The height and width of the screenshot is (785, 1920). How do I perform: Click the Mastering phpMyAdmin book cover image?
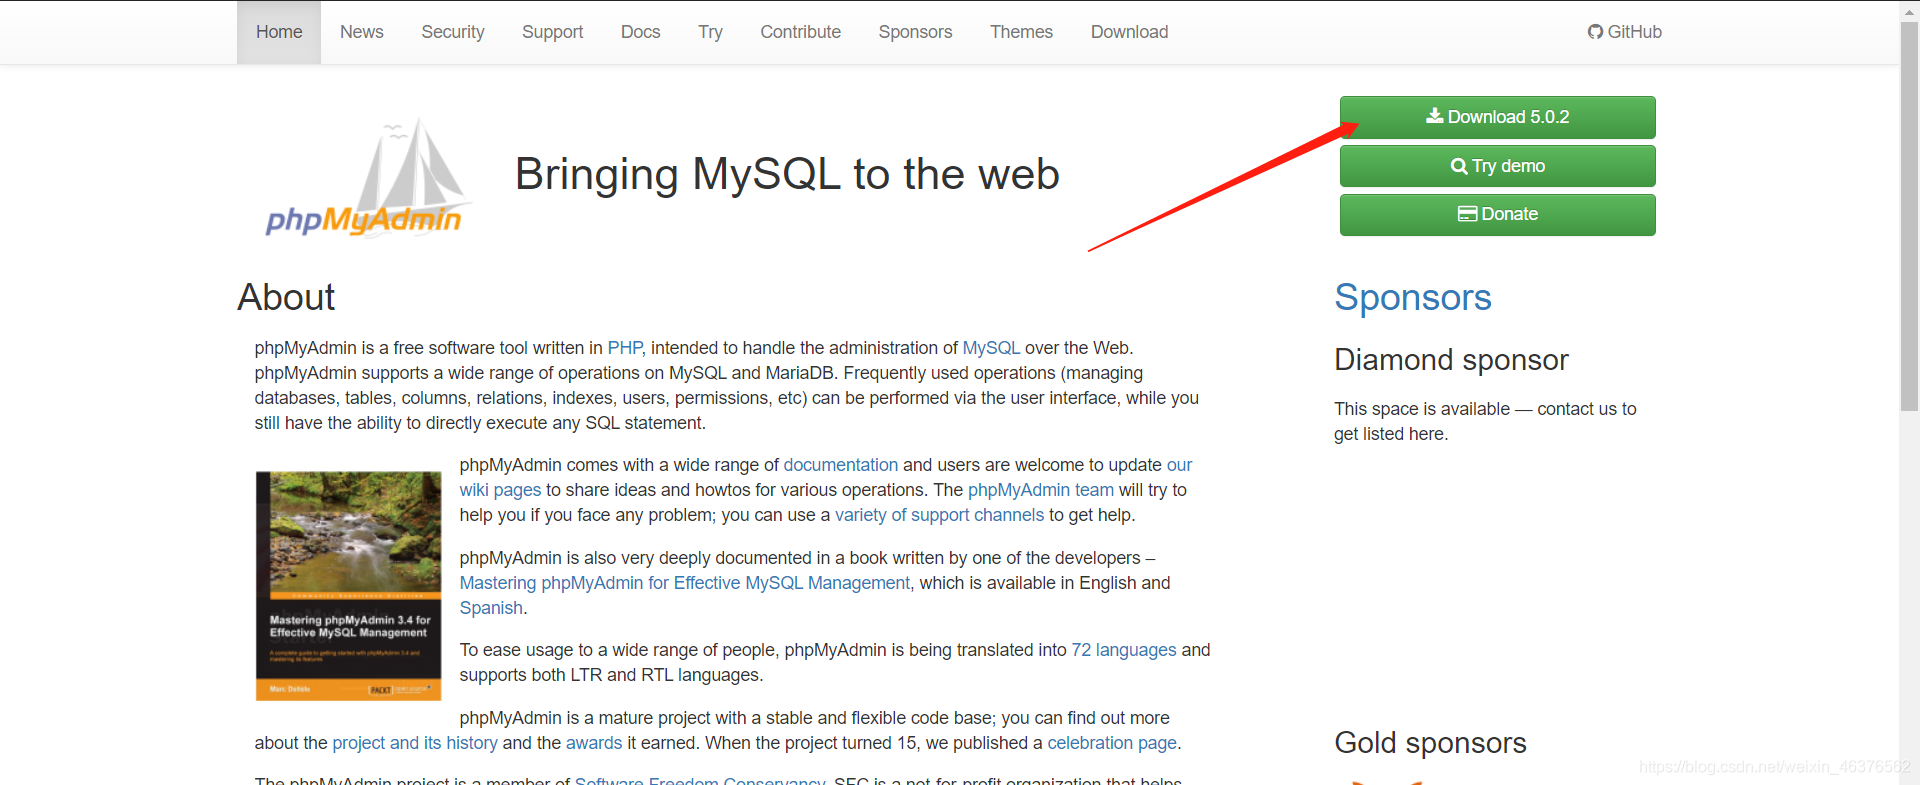[x=348, y=586]
